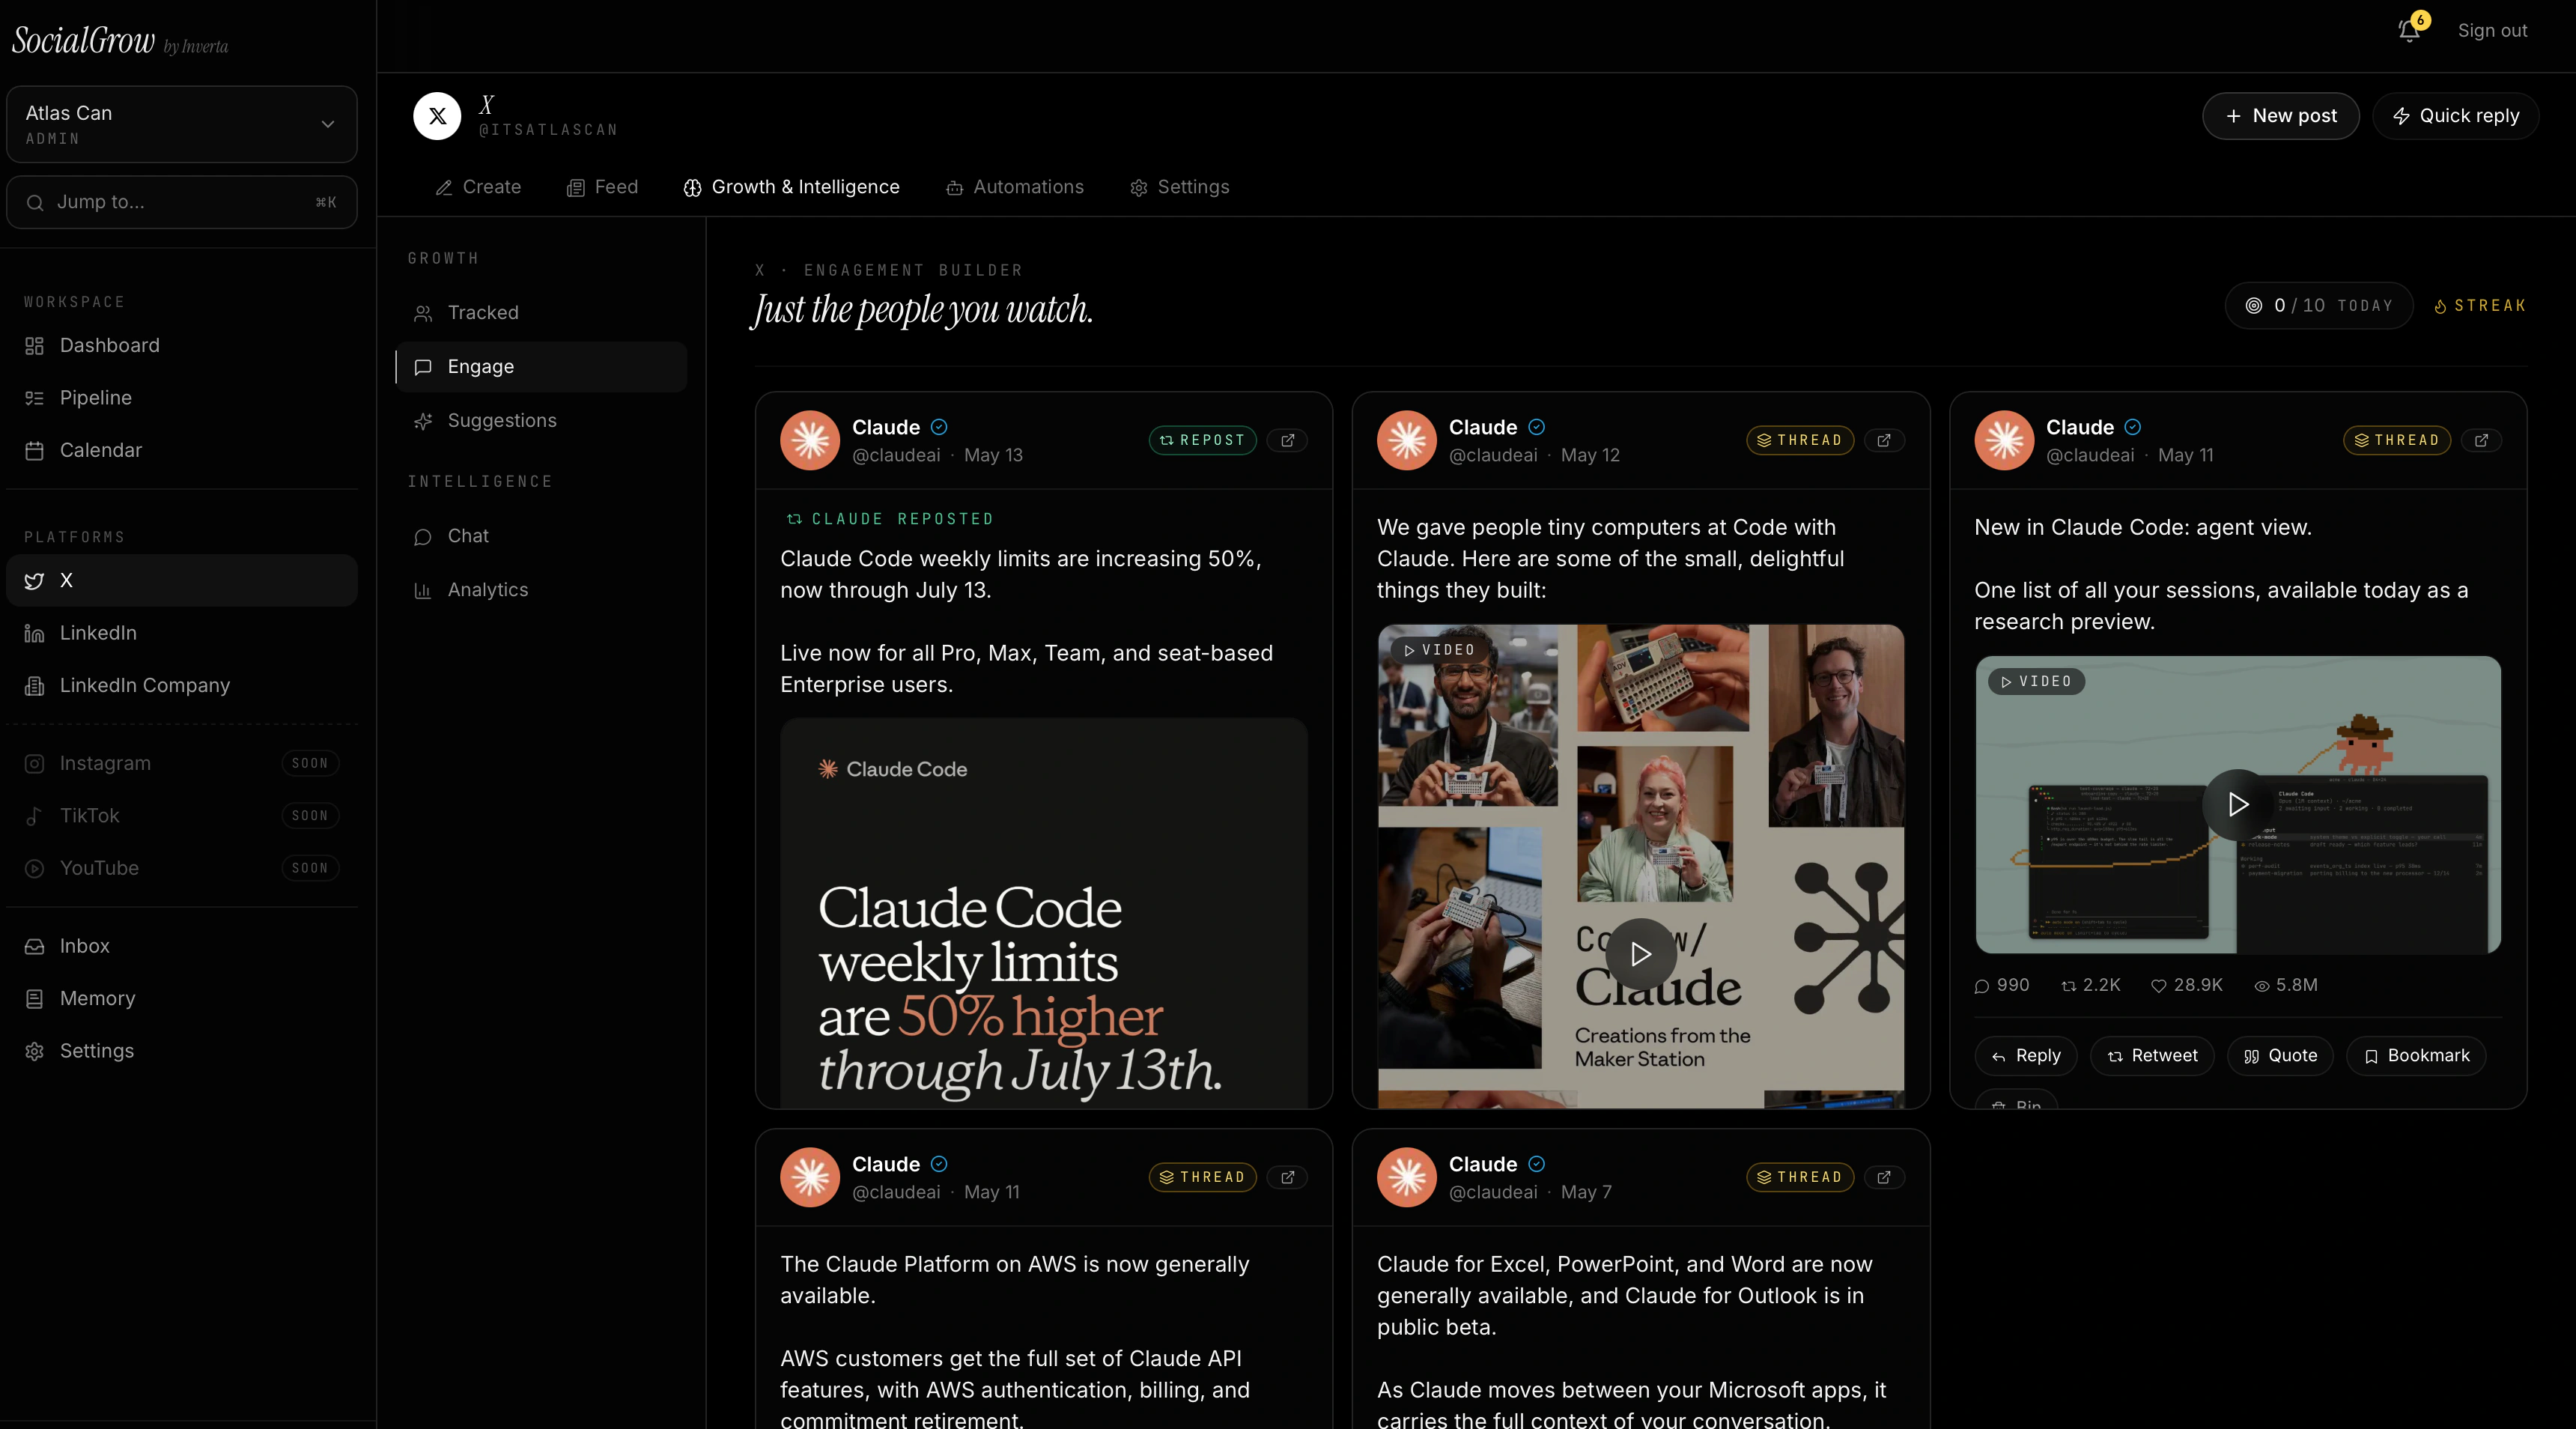Viewport: 2576px width, 1429px height.
Task: Switch to the top Settings tab
Action: point(1180,187)
